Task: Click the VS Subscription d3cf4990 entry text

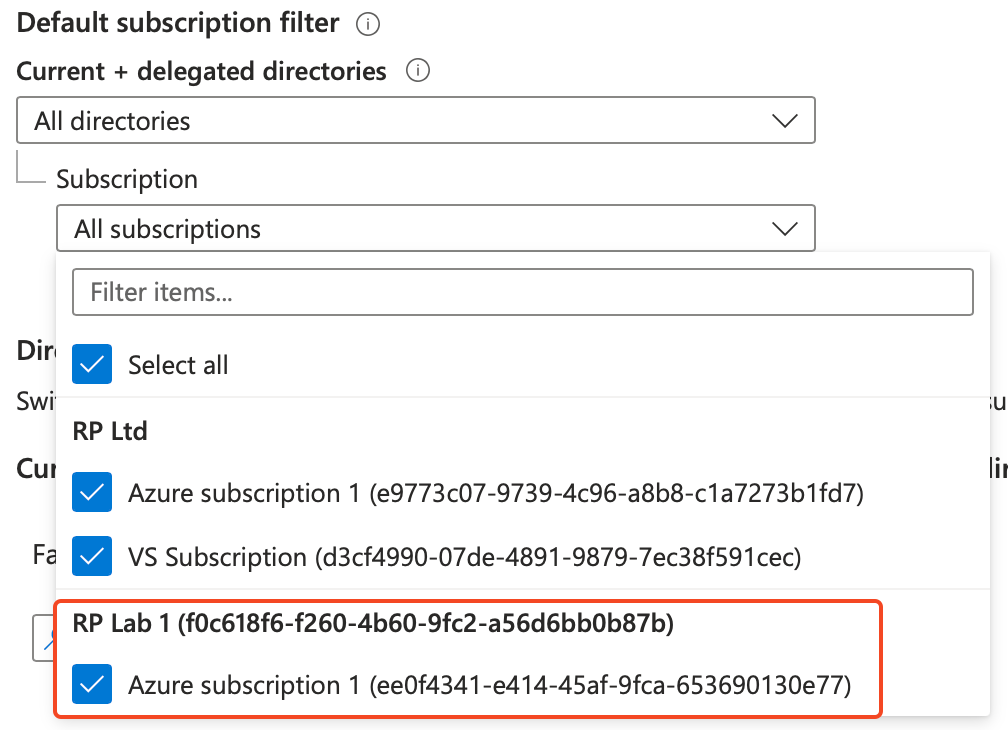Action: coord(464,555)
